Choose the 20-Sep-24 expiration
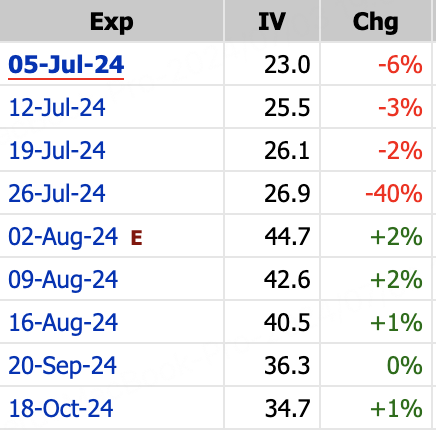The height and width of the screenshot is (430, 436). click(x=62, y=366)
